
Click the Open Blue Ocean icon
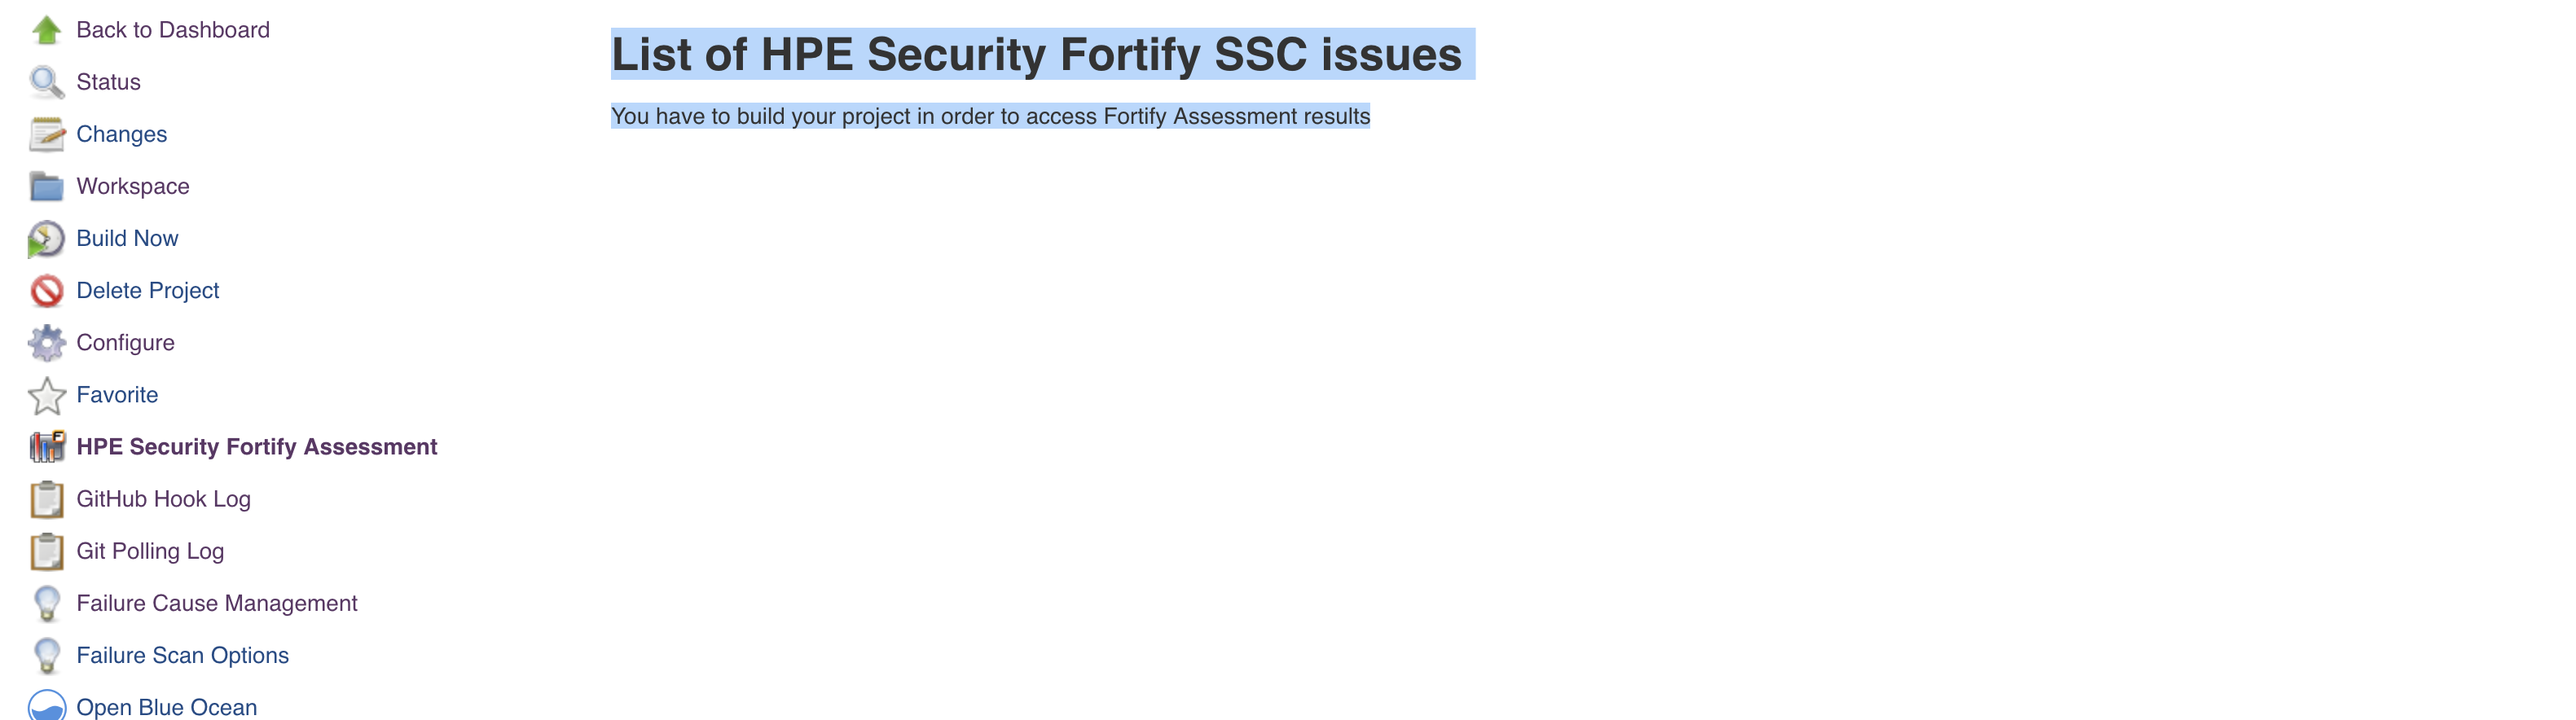(x=46, y=706)
